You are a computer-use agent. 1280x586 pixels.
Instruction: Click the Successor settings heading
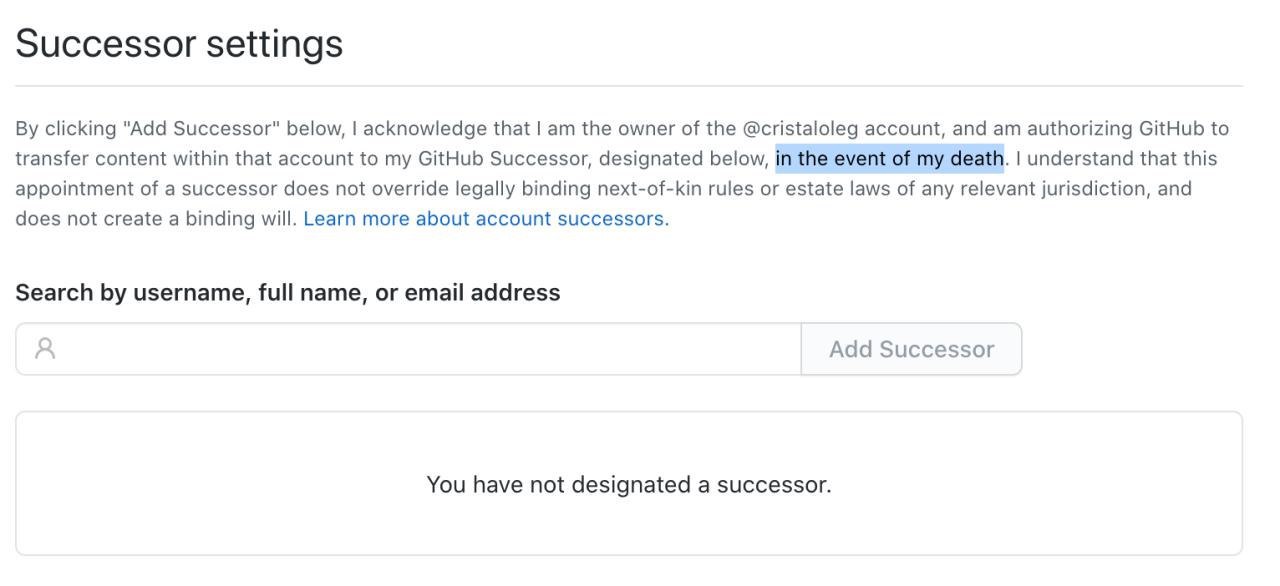179,43
